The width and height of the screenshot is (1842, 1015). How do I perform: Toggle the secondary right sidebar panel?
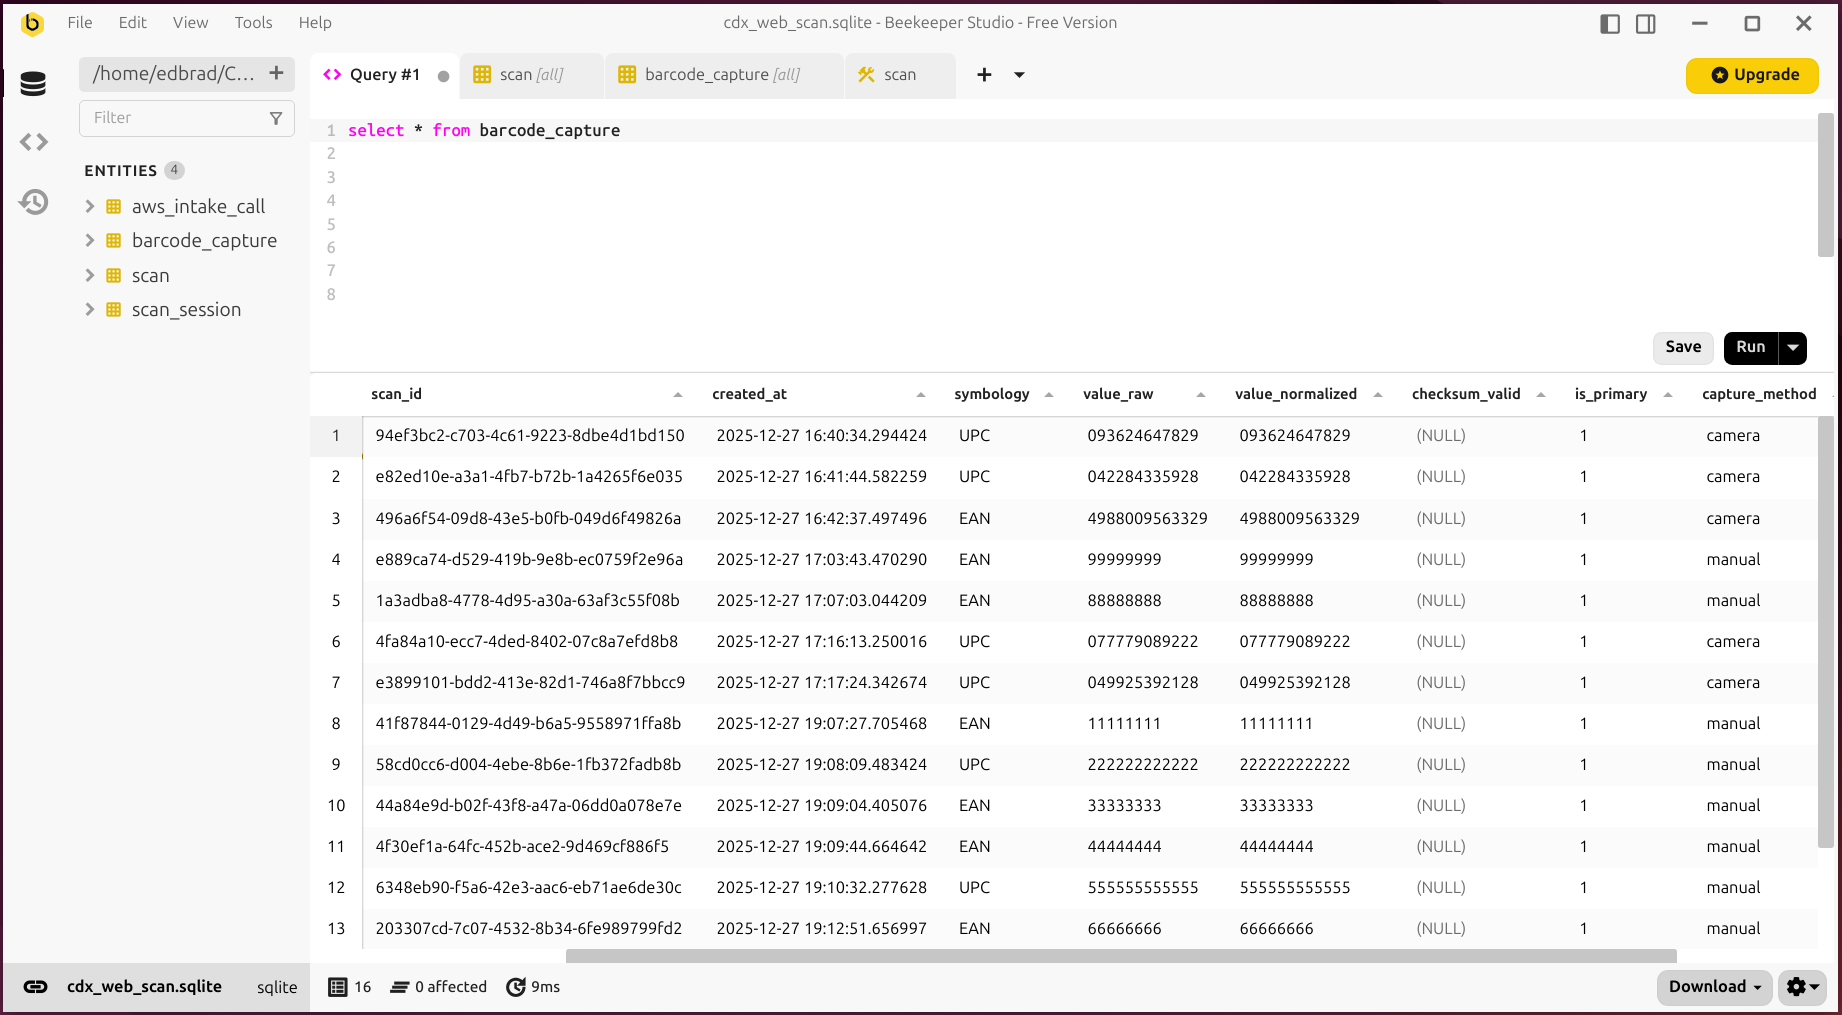(x=1646, y=24)
